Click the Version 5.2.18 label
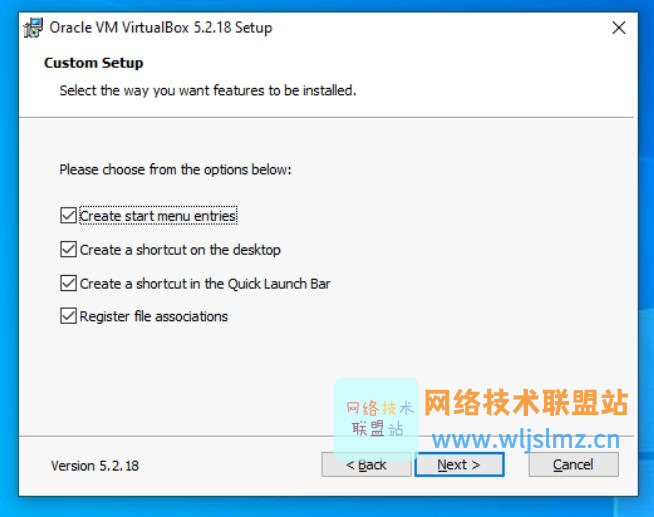The width and height of the screenshot is (654, 517). (x=95, y=466)
